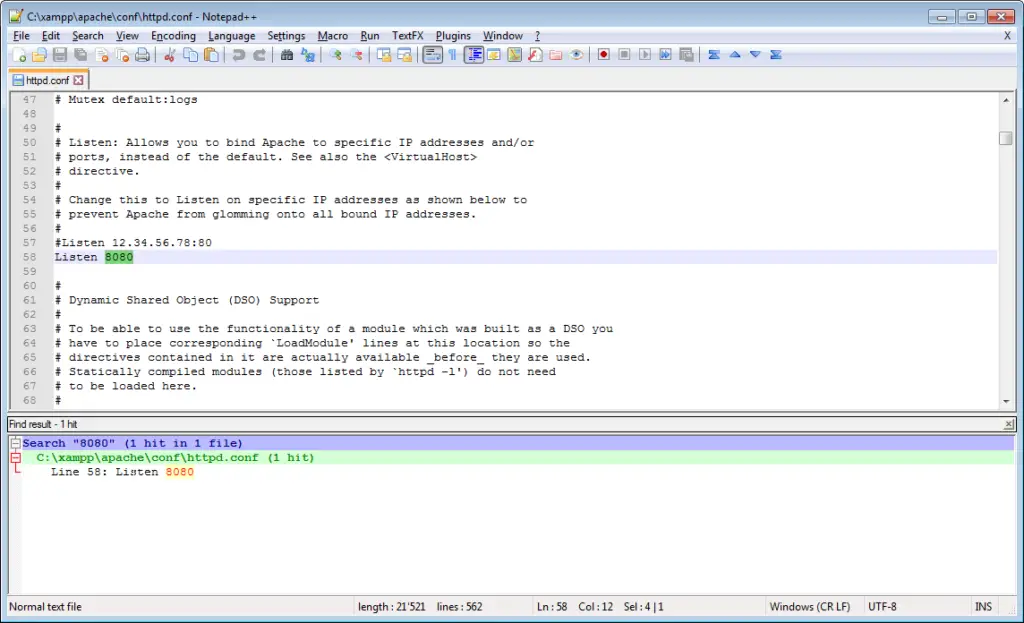Collapse the httpd.conf hit node
This screenshot has width=1024, height=623.
click(16, 458)
